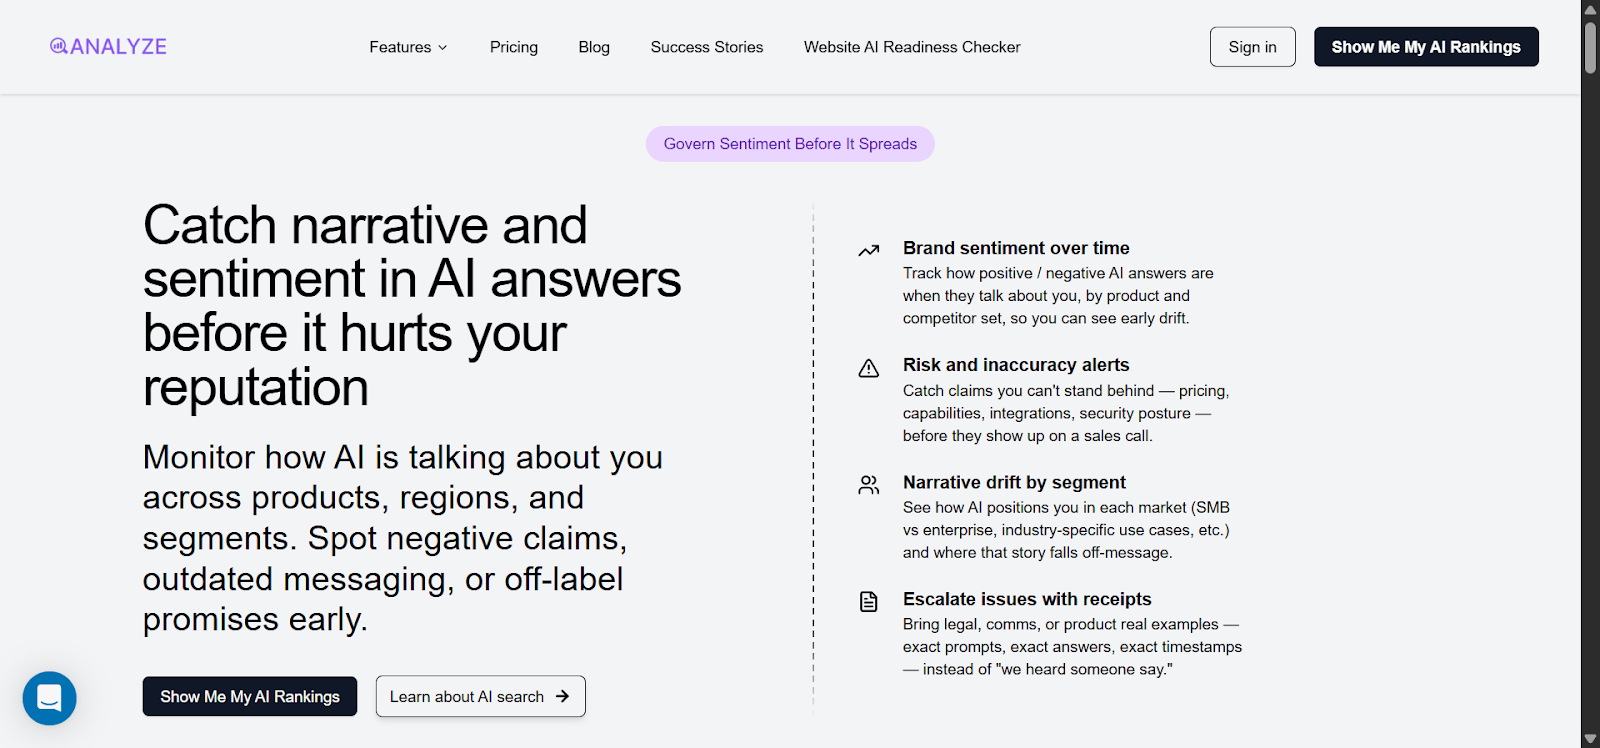Click the arrow inside Learn about AI search
The width and height of the screenshot is (1600, 748).
(562, 696)
